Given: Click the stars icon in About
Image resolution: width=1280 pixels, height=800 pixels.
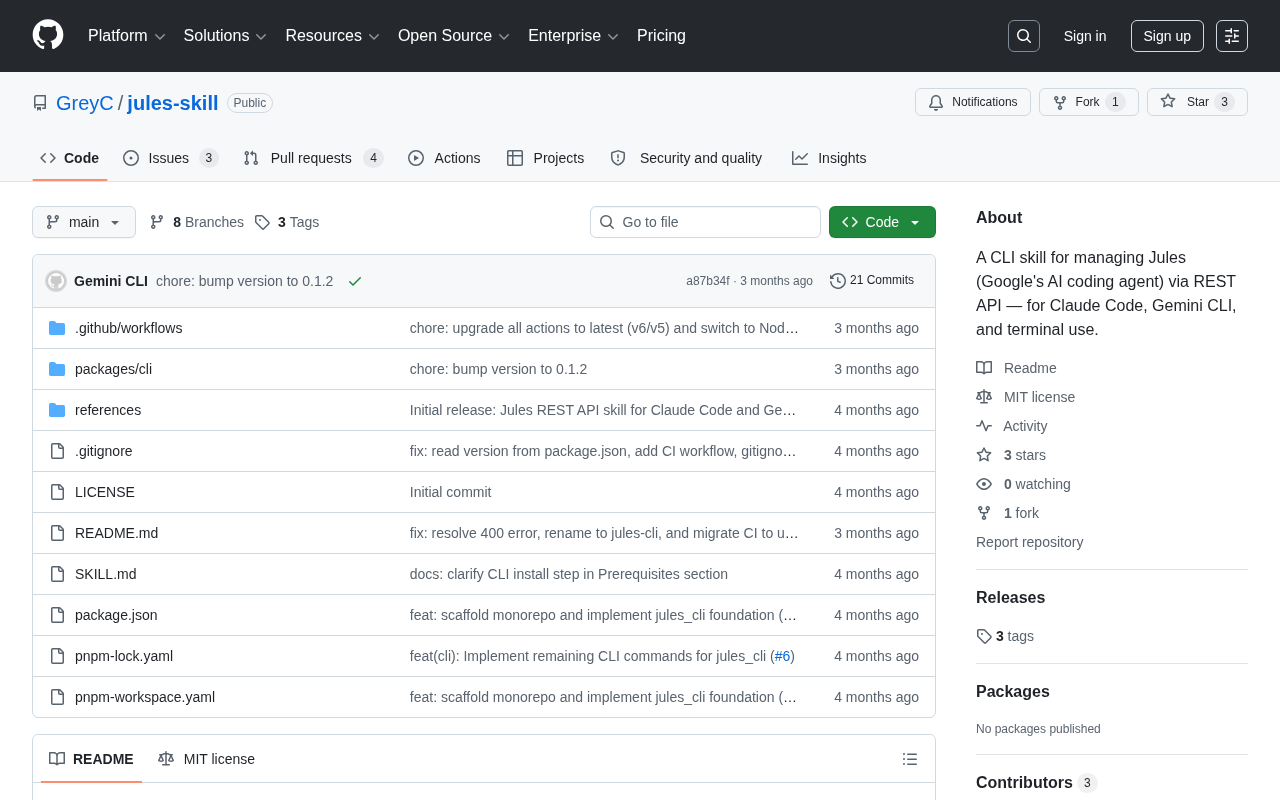Looking at the screenshot, I should click(984, 455).
